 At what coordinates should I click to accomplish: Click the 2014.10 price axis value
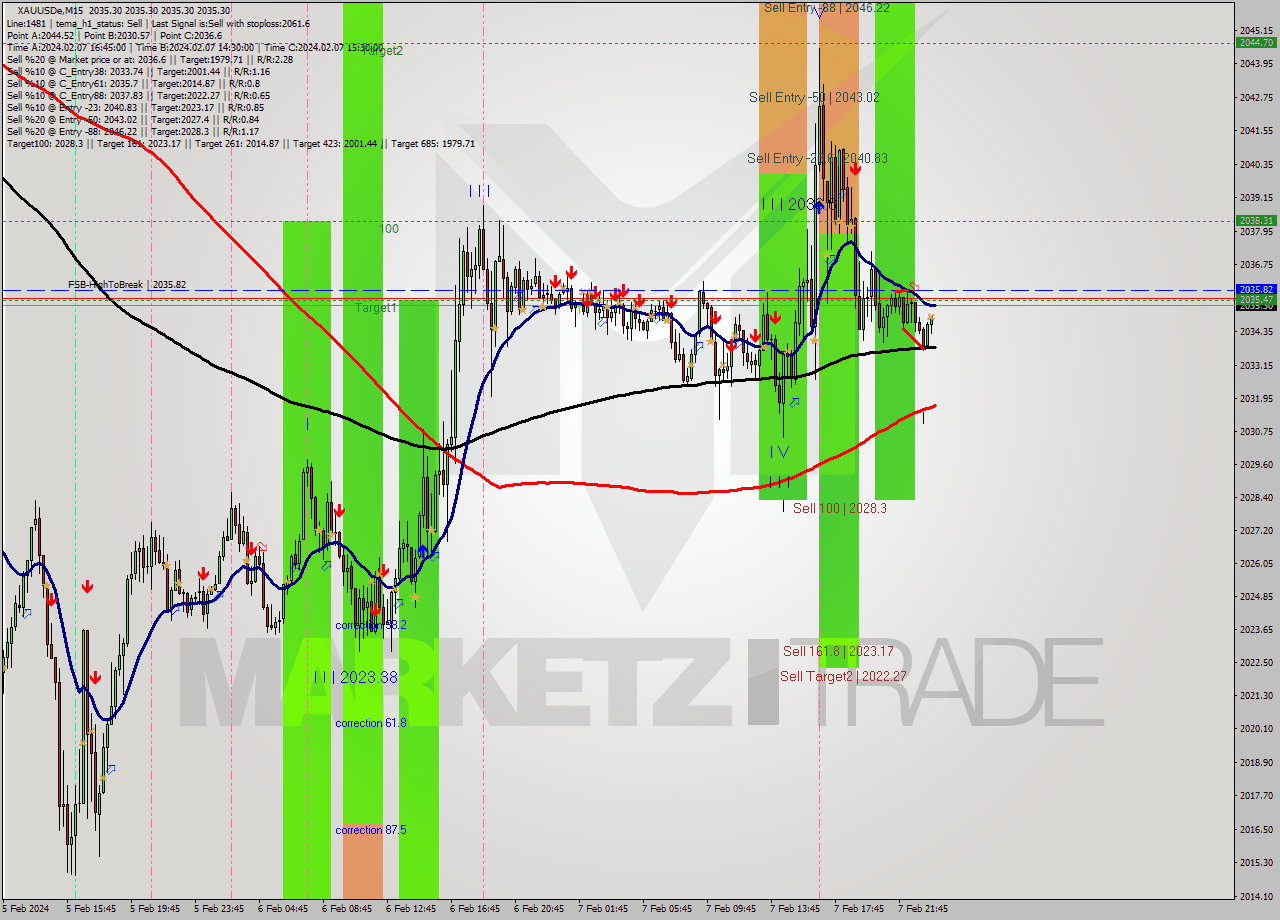(x=1256, y=896)
